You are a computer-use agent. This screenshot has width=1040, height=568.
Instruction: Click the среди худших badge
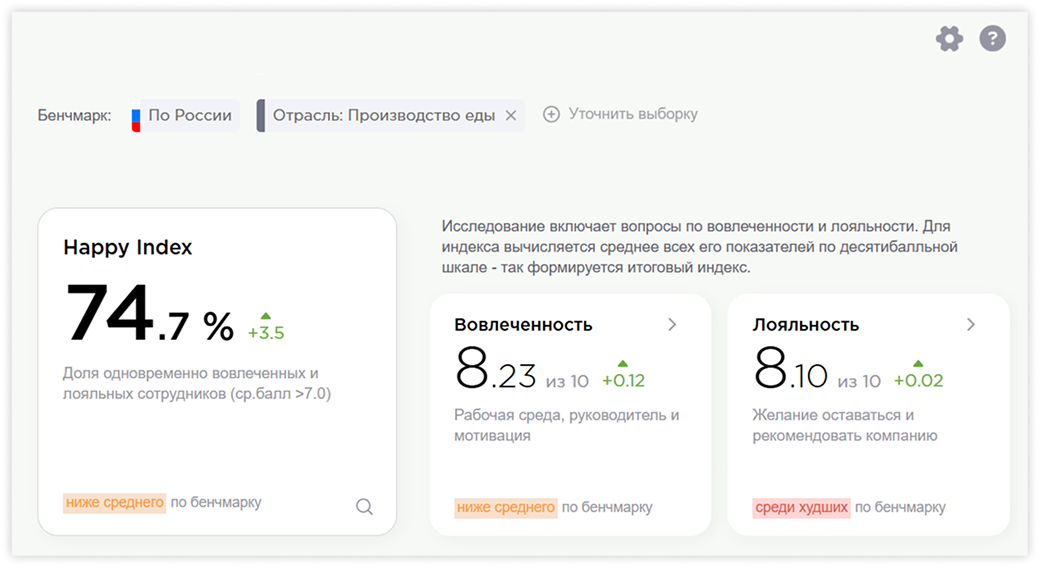click(802, 508)
